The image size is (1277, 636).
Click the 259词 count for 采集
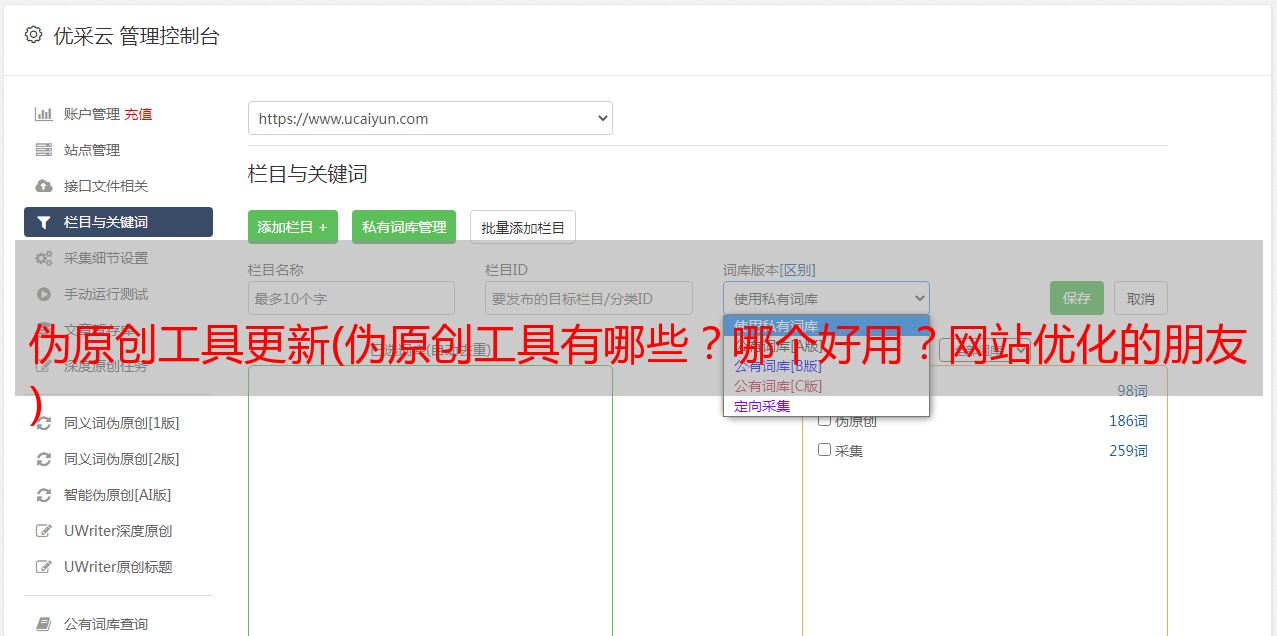[1128, 451]
